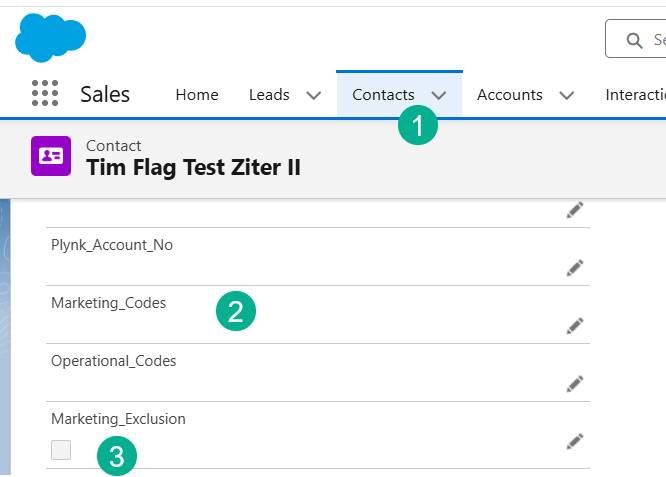The width and height of the screenshot is (666, 477).
Task: Expand the Leads tab dropdown chevron
Action: pyautogui.click(x=313, y=95)
